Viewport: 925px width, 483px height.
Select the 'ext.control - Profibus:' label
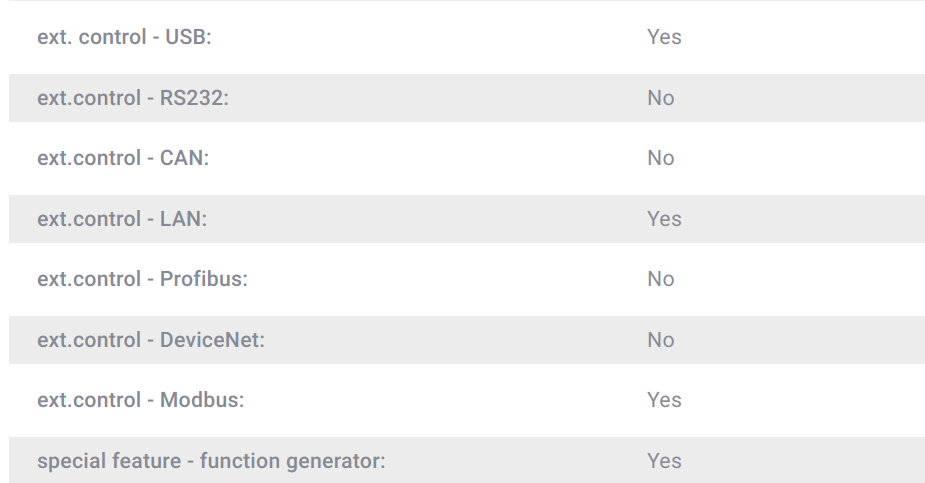[x=142, y=279]
